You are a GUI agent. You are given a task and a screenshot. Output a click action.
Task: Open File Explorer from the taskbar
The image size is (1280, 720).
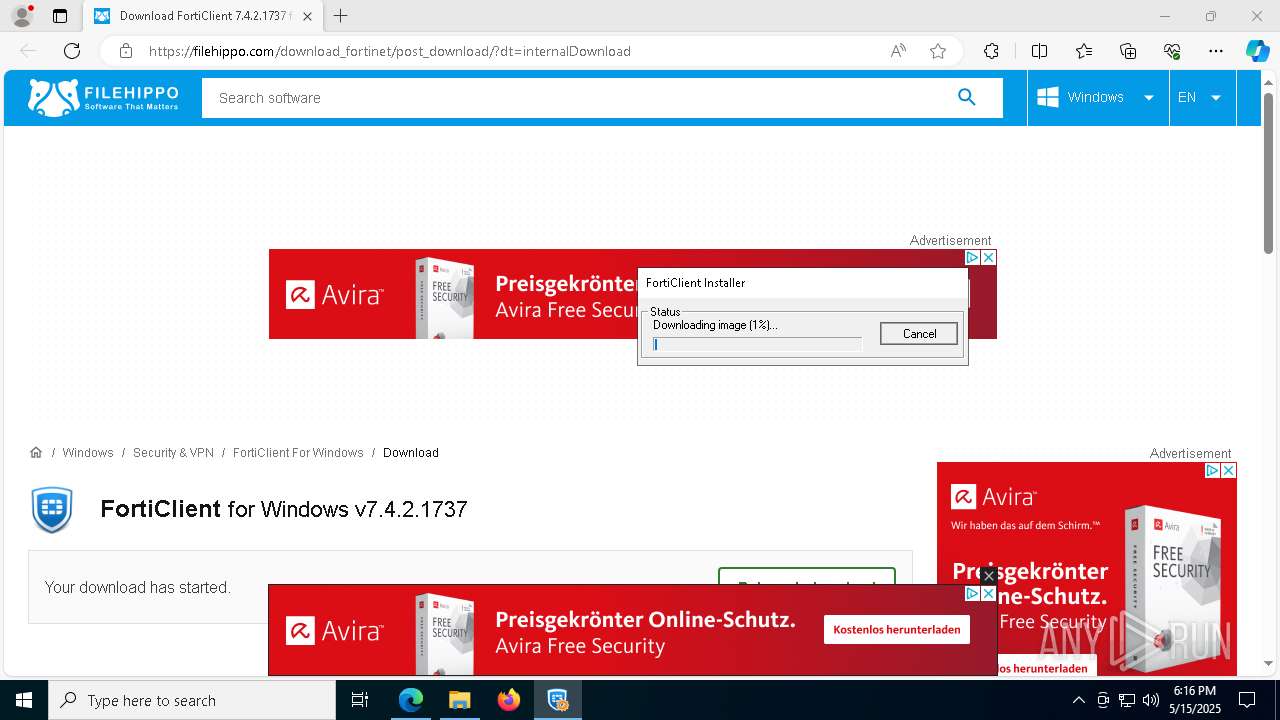click(459, 700)
